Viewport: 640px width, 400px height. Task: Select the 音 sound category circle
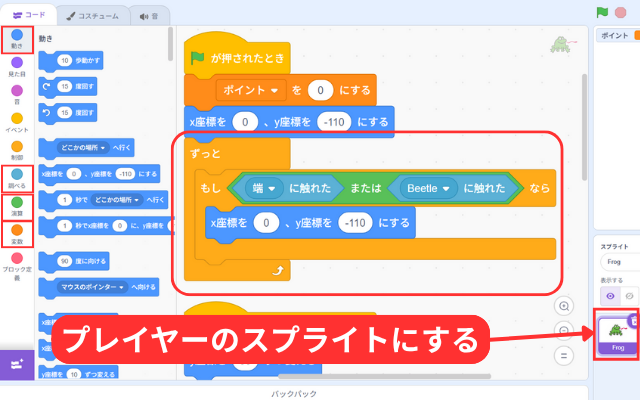click(17, 90)
